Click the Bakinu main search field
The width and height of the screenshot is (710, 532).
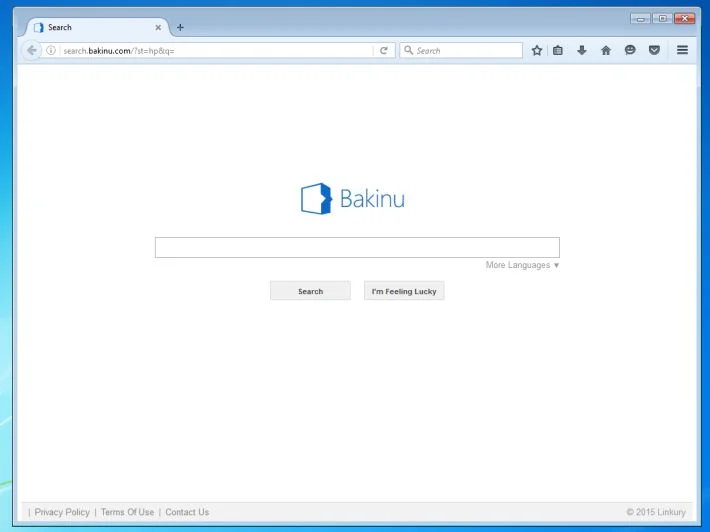(x=357, y=247)
